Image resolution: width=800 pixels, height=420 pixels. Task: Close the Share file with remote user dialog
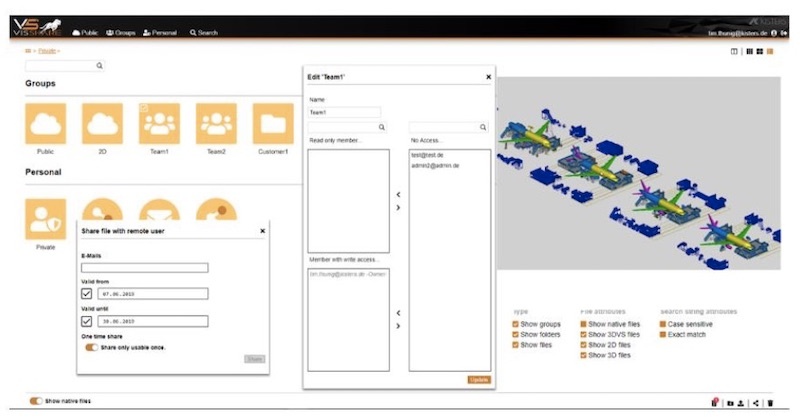point(262,231)
